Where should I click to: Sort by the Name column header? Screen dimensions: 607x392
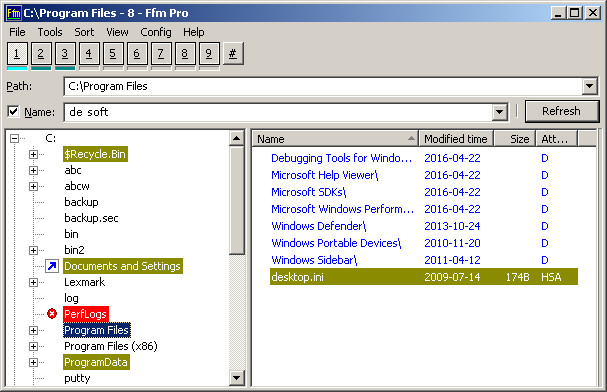tap(335, 139)
